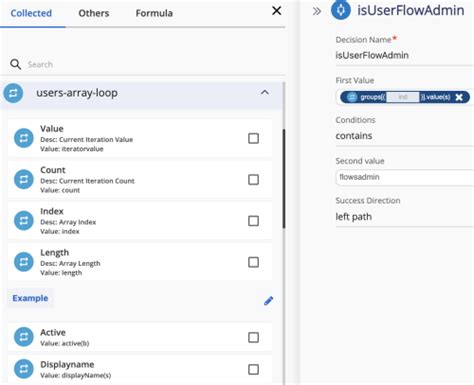Click the Displayname row loop icon
The width and height of the screenshot is (474, 385).
click(x=24, y=369)
